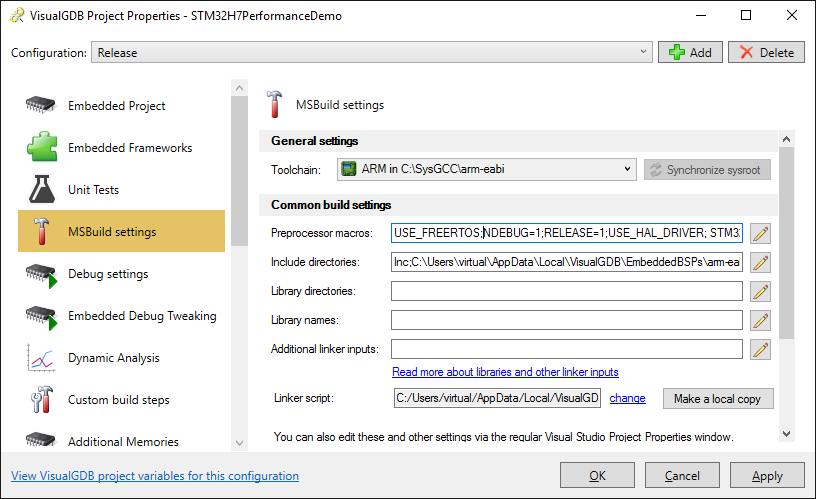
Task: Select the MSBuild settings page
Action: 121,231
